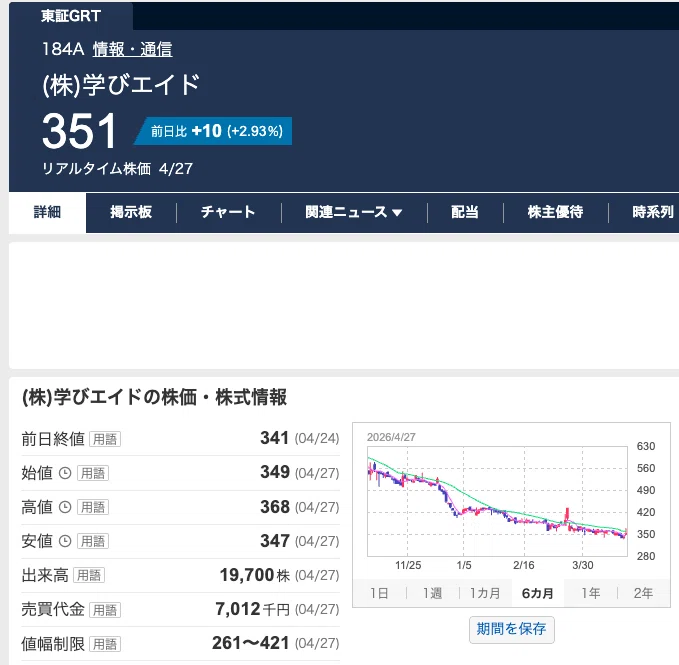Expand the 関連ニュース dropdown menu
The image size is (679, 665).
354,212
